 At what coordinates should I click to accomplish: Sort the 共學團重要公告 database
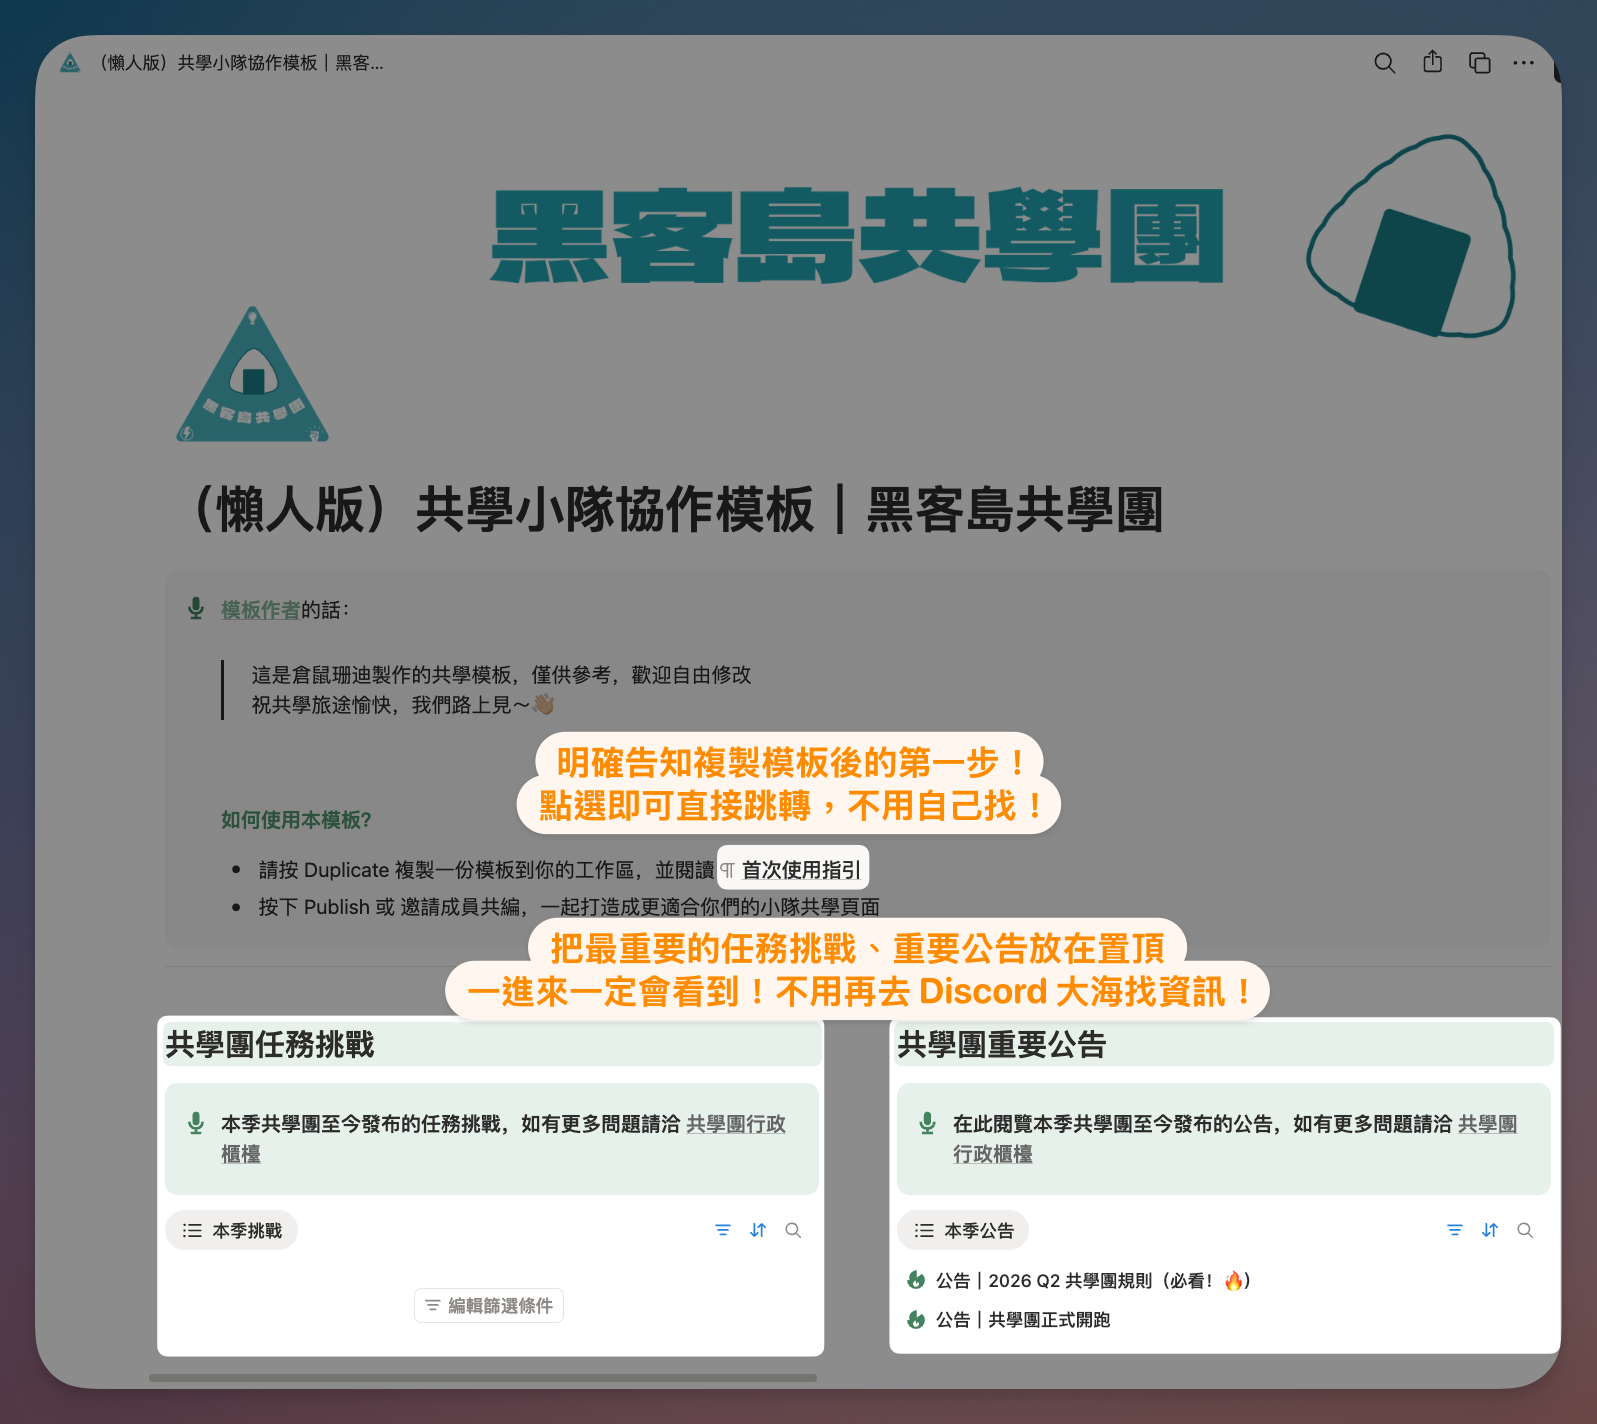click(x=1490, y=1230)
